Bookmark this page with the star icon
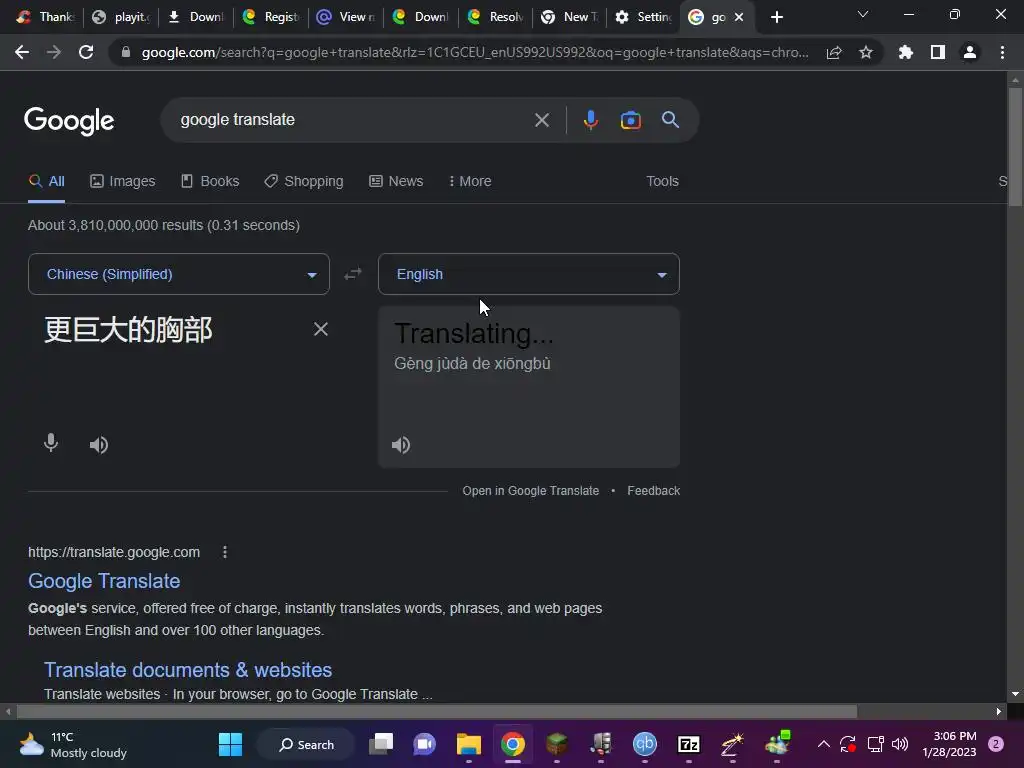The height and width of the screenshot is (768, 1024). click(866, 52)
